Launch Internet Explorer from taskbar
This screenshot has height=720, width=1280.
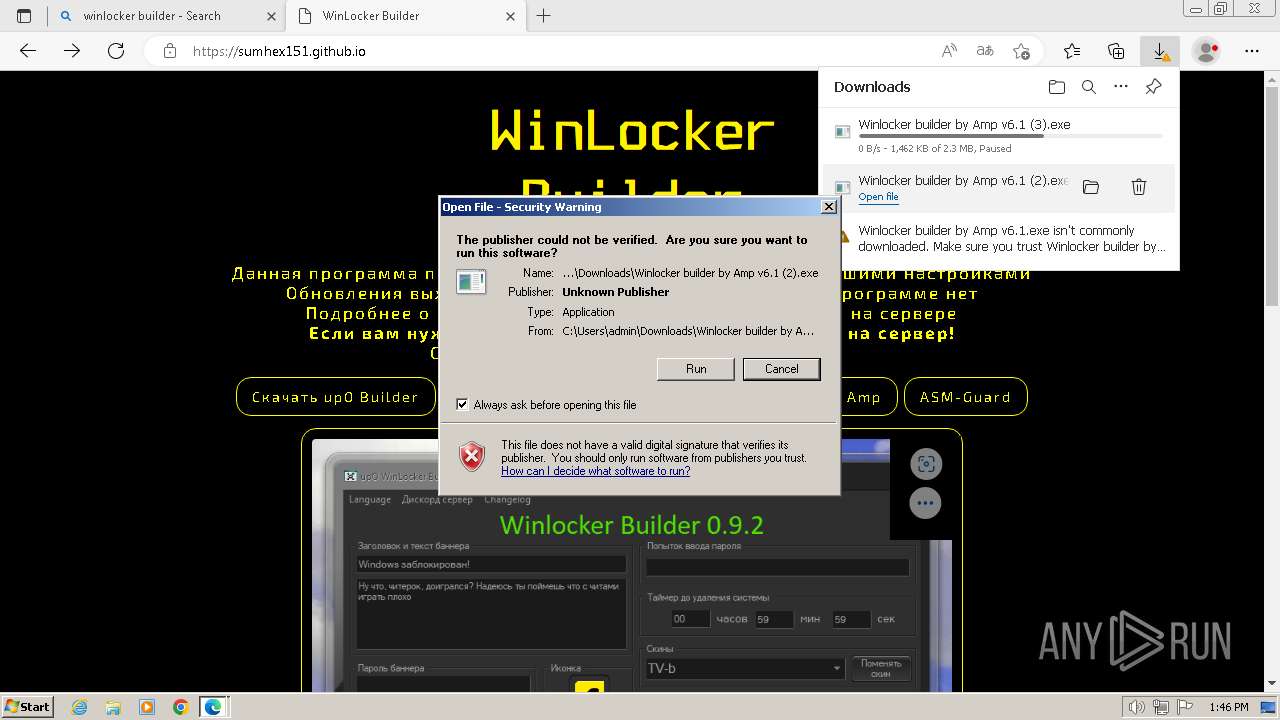[x=79, y=707]
